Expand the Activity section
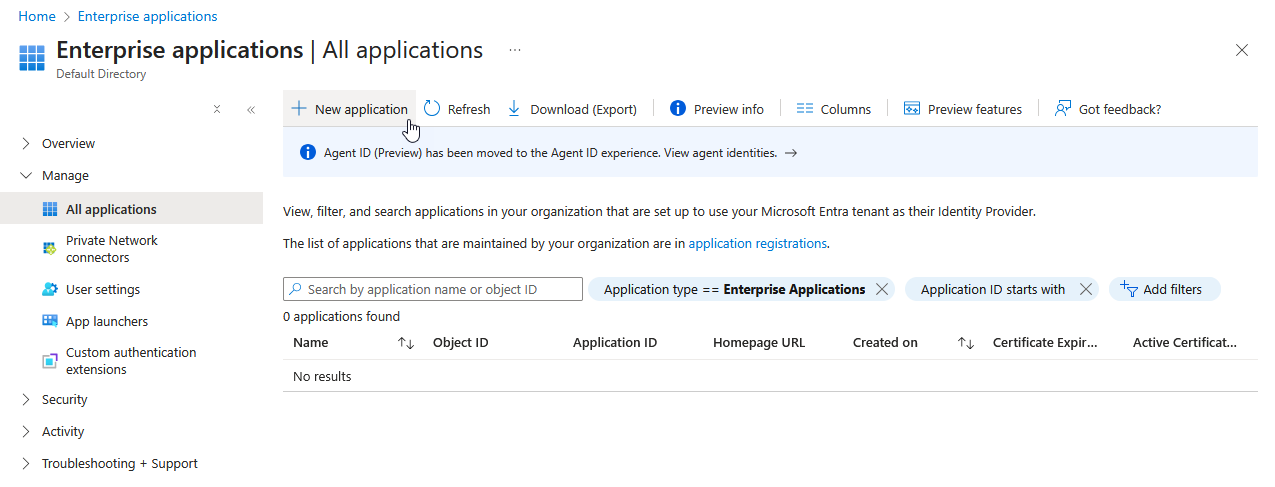Screen dimensions: 1275x487 click(26, 432)
